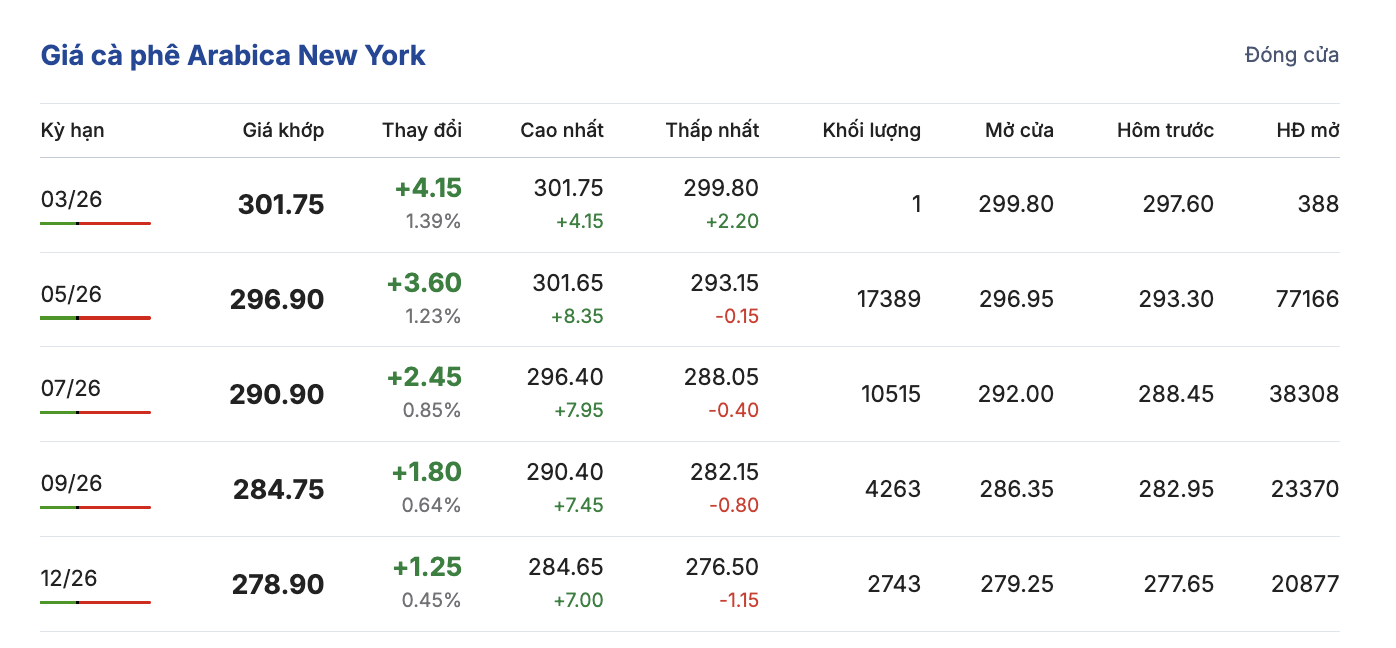1396x648 pixels.
Task: Select the Giá khớp column header
Action: point(283,130)
